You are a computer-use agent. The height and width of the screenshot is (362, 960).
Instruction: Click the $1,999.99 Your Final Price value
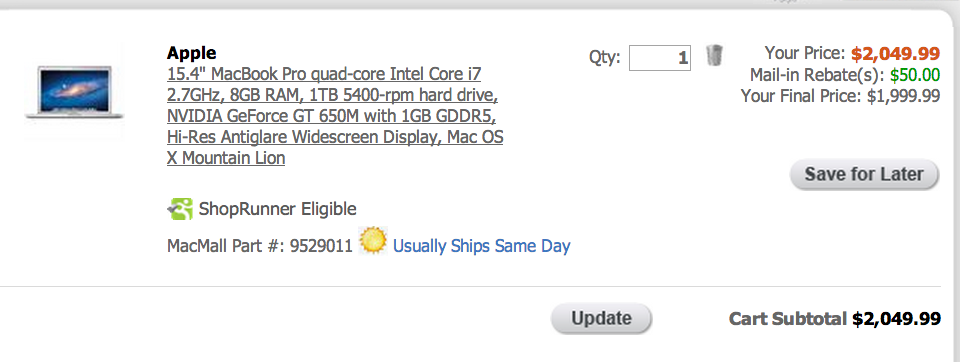(904, 96)
